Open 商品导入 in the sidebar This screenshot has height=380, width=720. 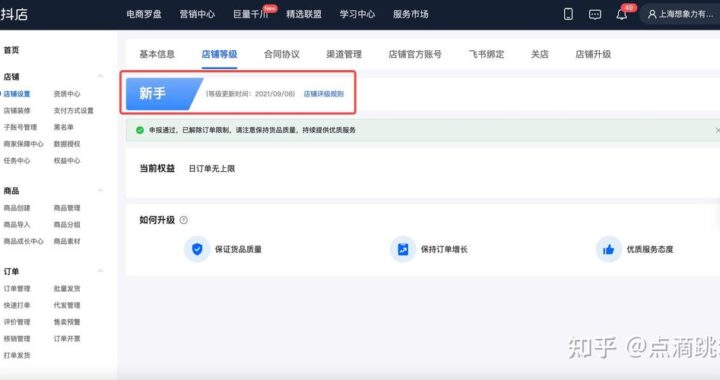tap(17, 224)
